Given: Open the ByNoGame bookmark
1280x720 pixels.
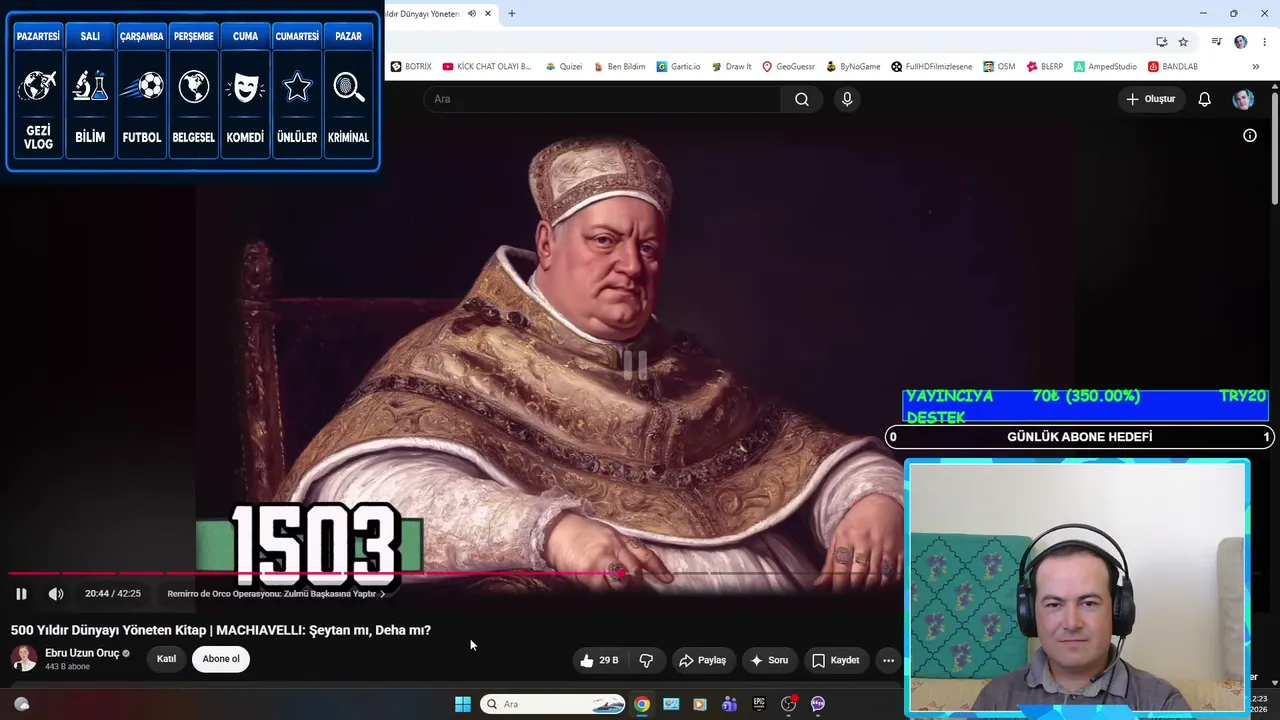Looking at the screenshot, I should (853, 67).
